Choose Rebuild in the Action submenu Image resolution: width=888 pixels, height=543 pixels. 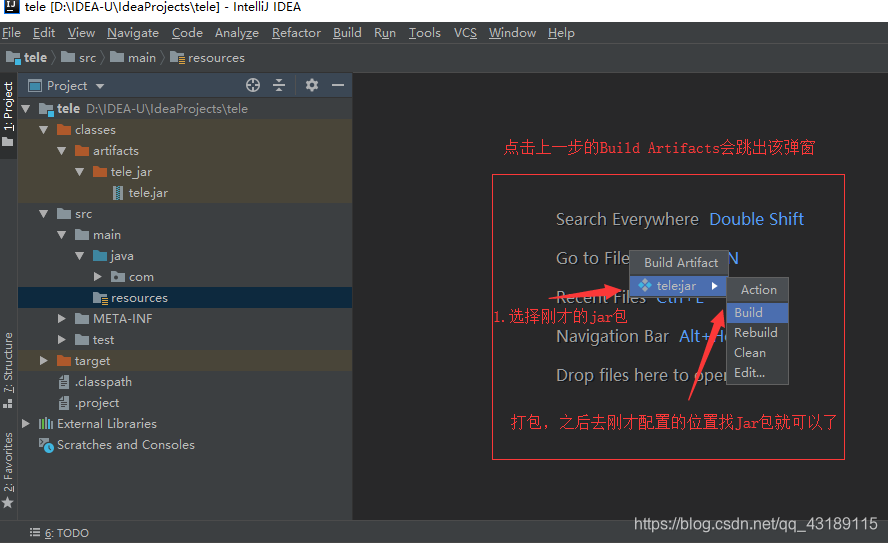[757, 332]
